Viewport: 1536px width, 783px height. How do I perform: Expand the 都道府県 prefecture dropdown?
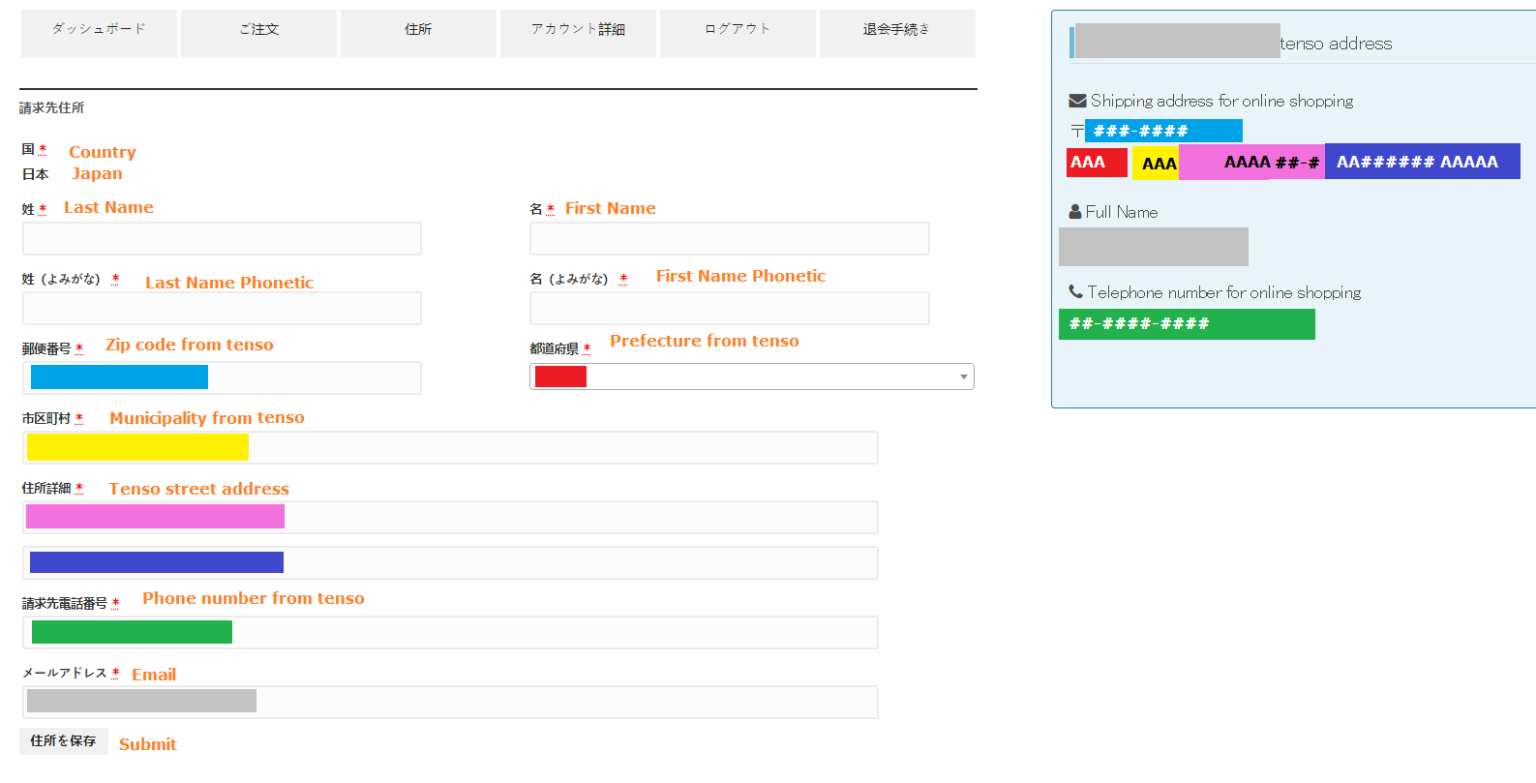pos(751,377)
